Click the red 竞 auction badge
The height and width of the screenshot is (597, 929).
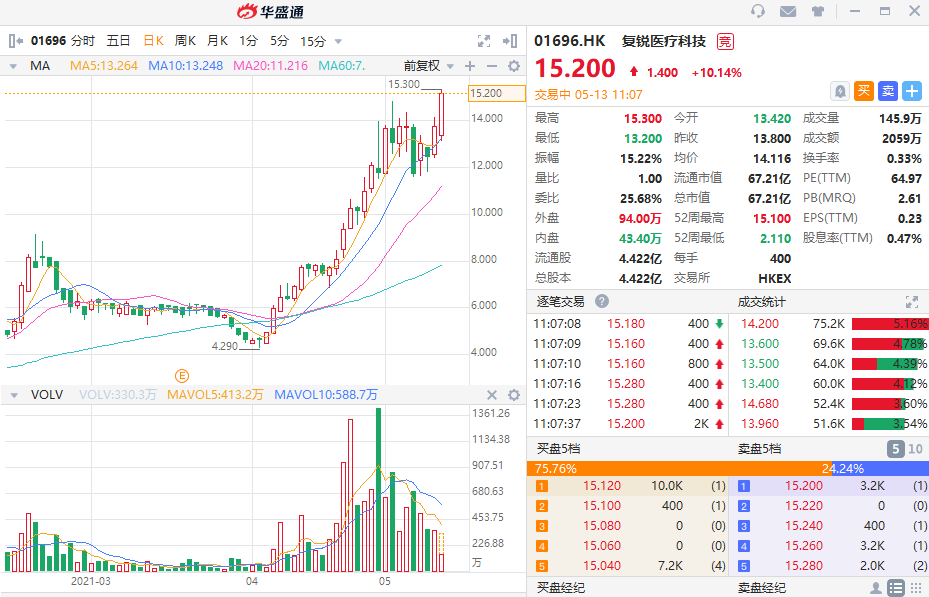[x=725, y=41]
